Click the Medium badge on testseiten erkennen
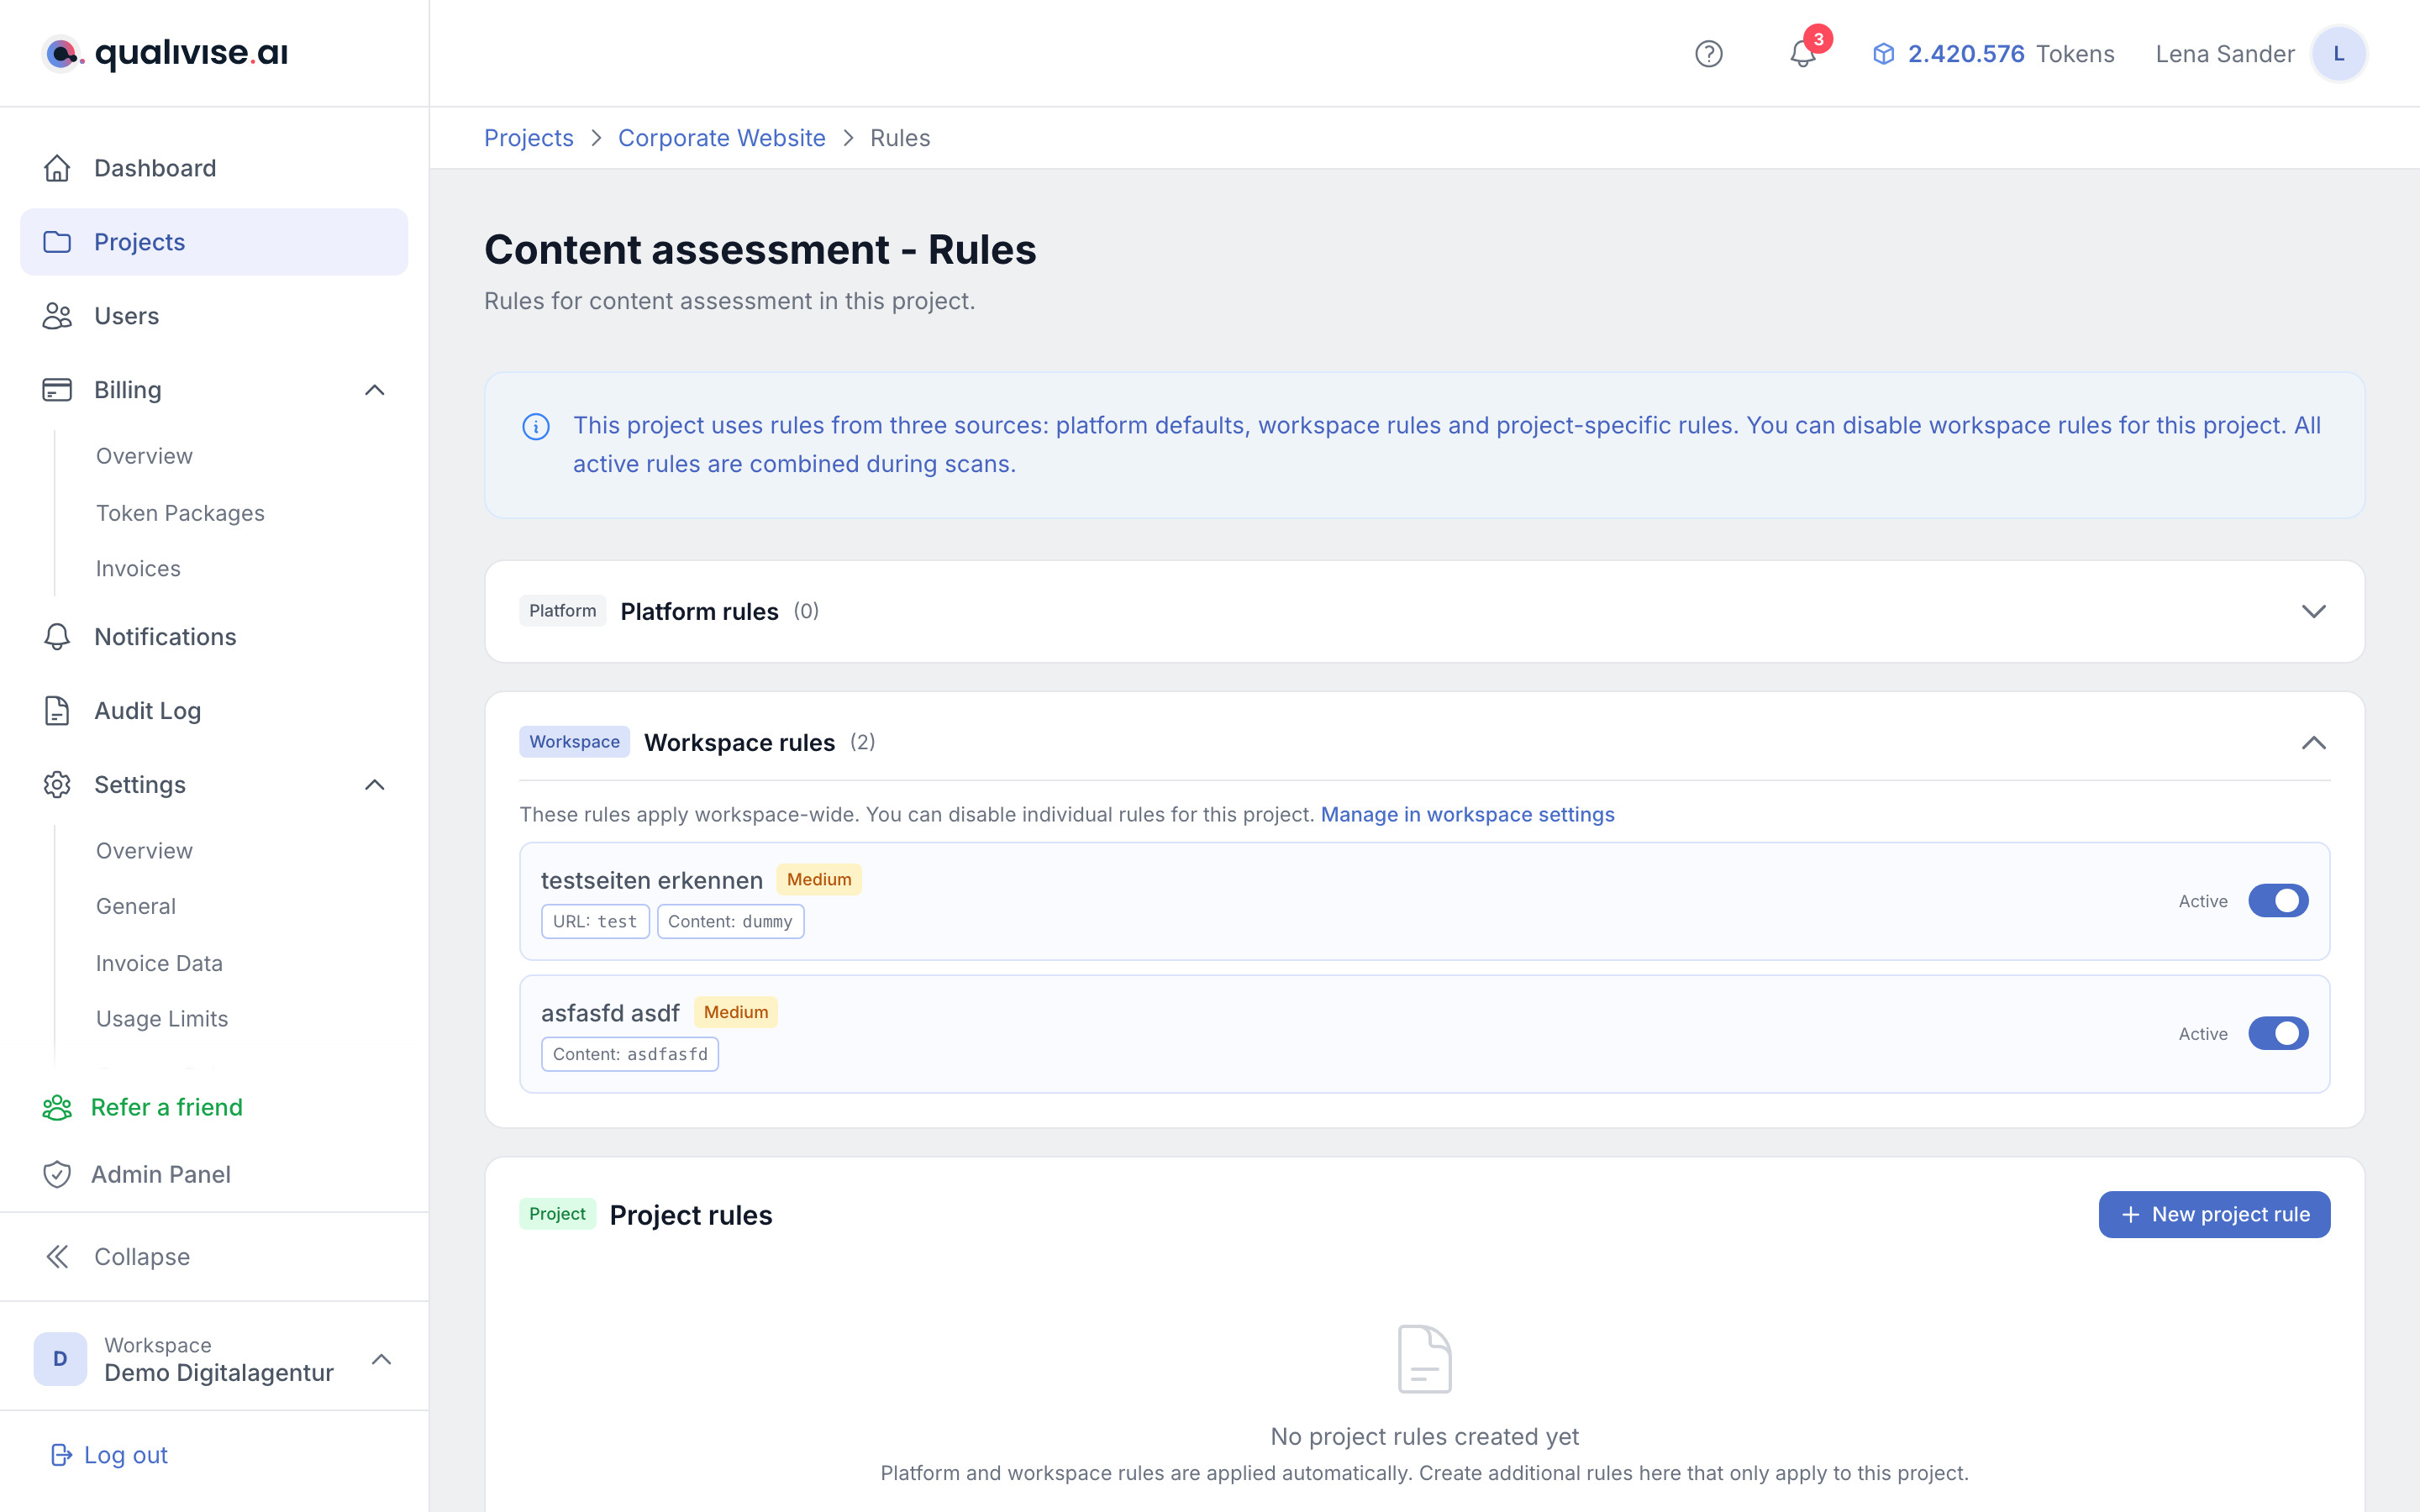 tap(819, 879)
